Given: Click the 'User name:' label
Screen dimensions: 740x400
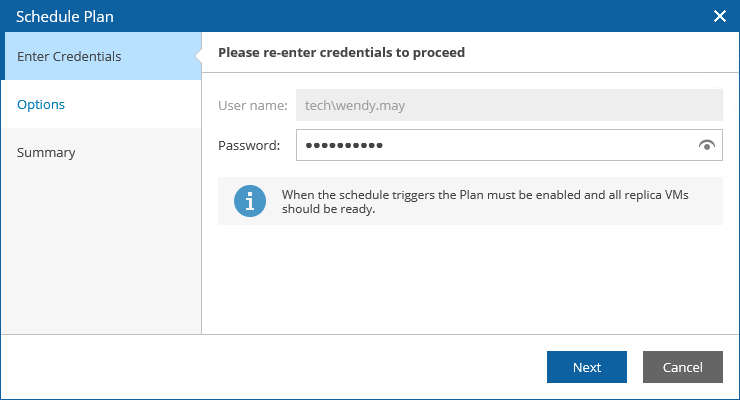Looking at the screenshot, I should [x=253, y=105].
